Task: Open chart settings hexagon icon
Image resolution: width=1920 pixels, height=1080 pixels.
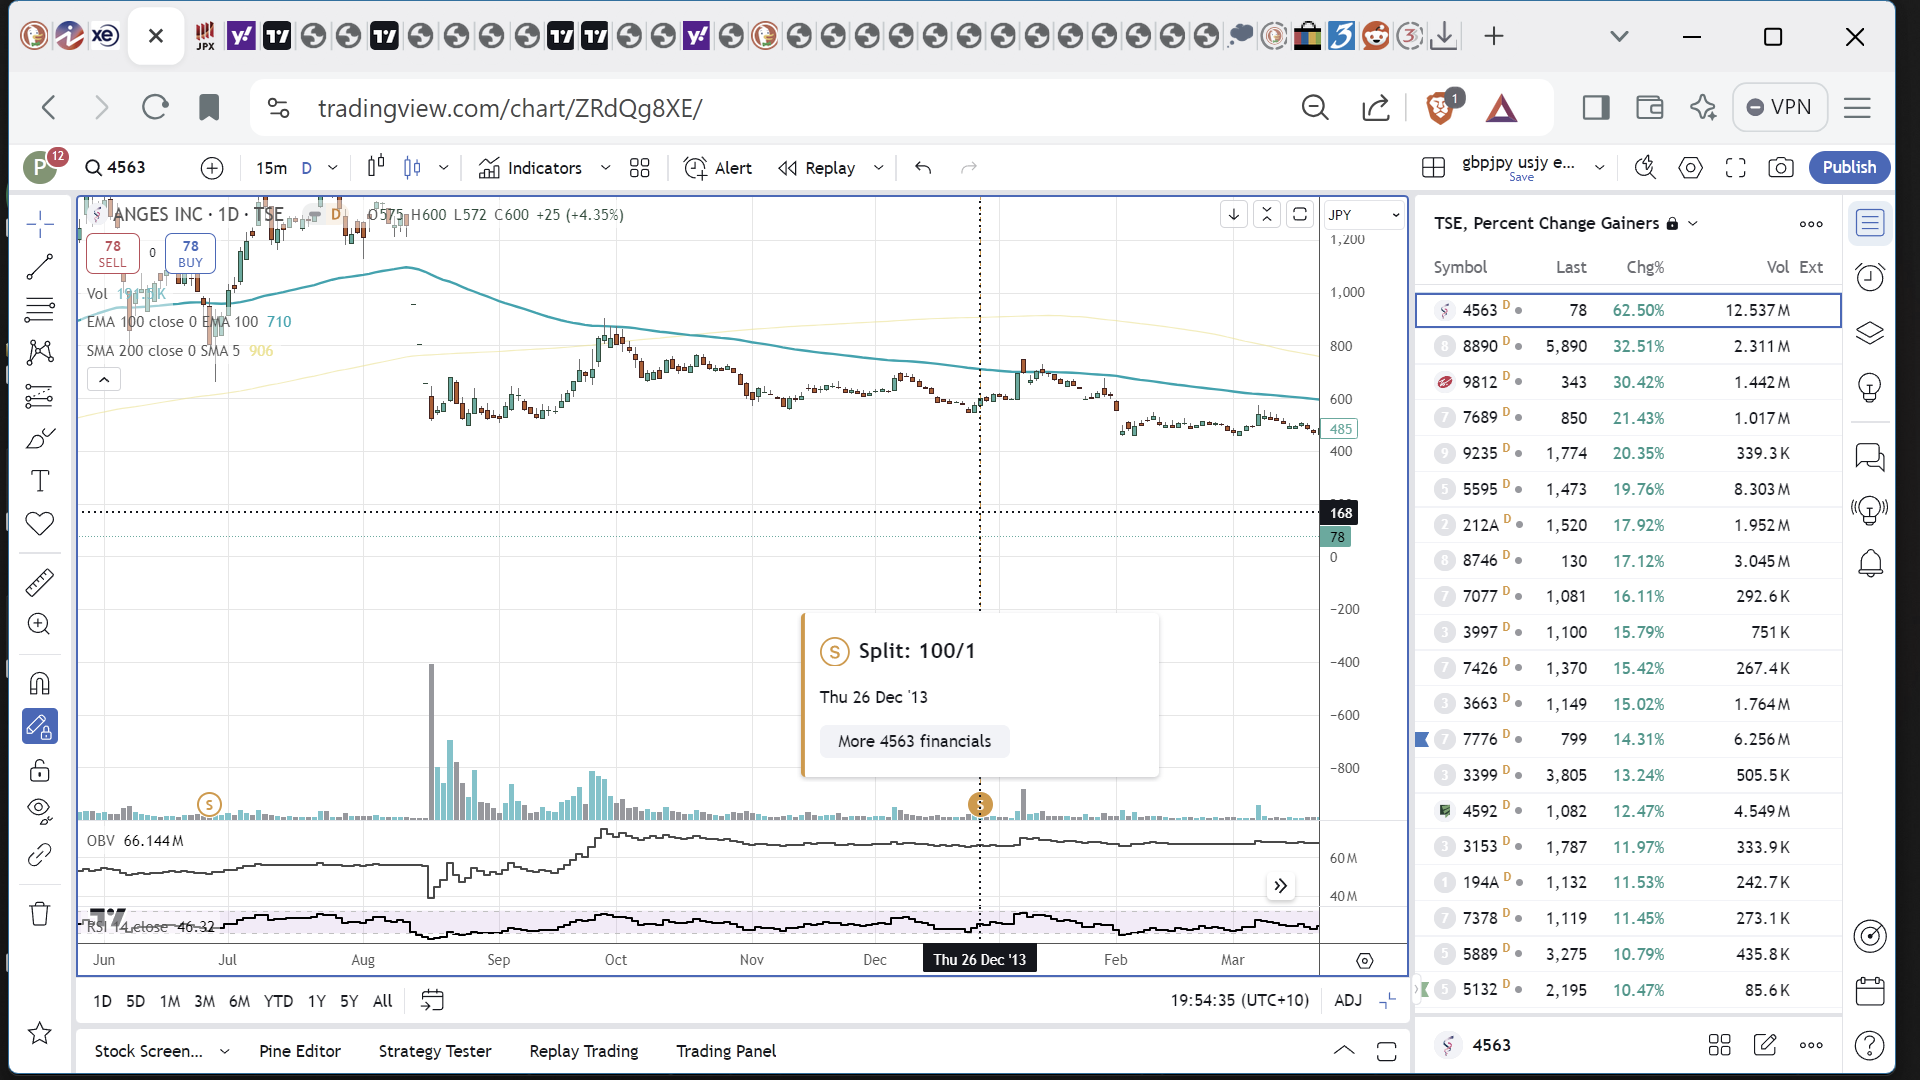Action: click(1690, 168)
